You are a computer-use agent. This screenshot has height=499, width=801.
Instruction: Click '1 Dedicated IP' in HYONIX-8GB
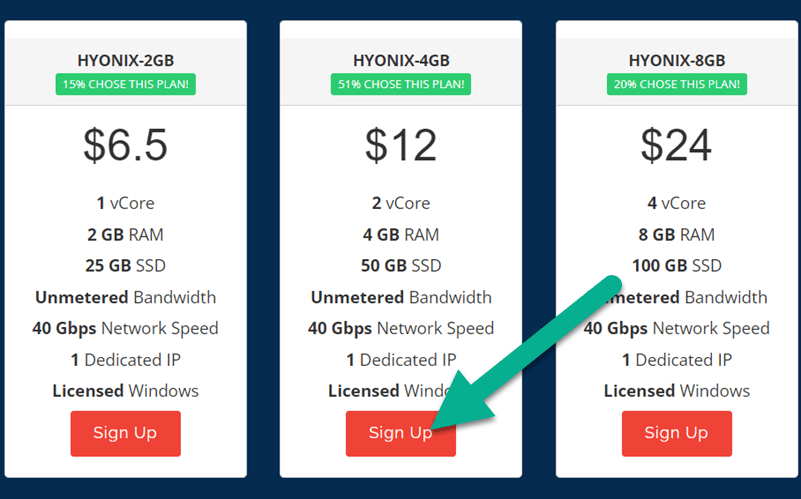click(676, 360)
